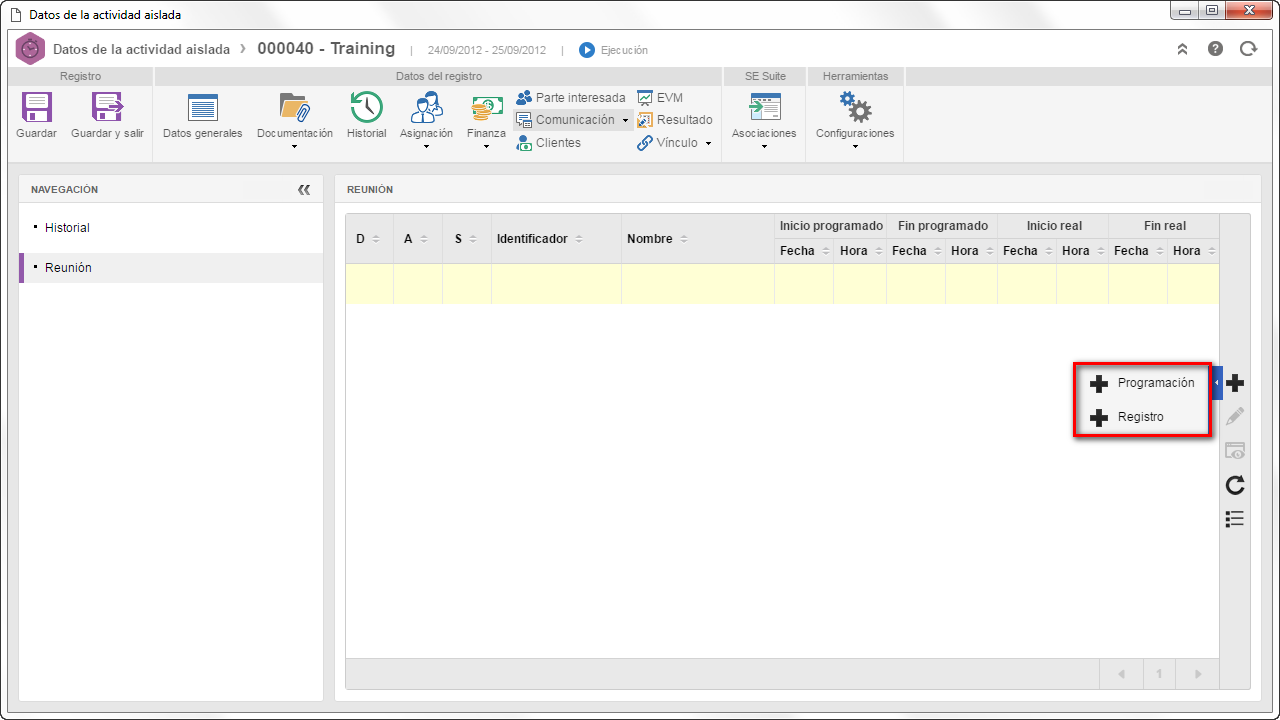Sort by Inicio programado Fecha column
Screen dimensions: 1280x720
coord(804,251)
